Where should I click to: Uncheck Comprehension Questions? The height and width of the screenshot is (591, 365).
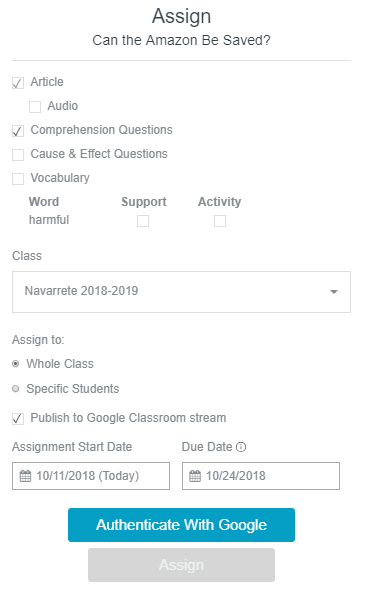tap(18, 131)
